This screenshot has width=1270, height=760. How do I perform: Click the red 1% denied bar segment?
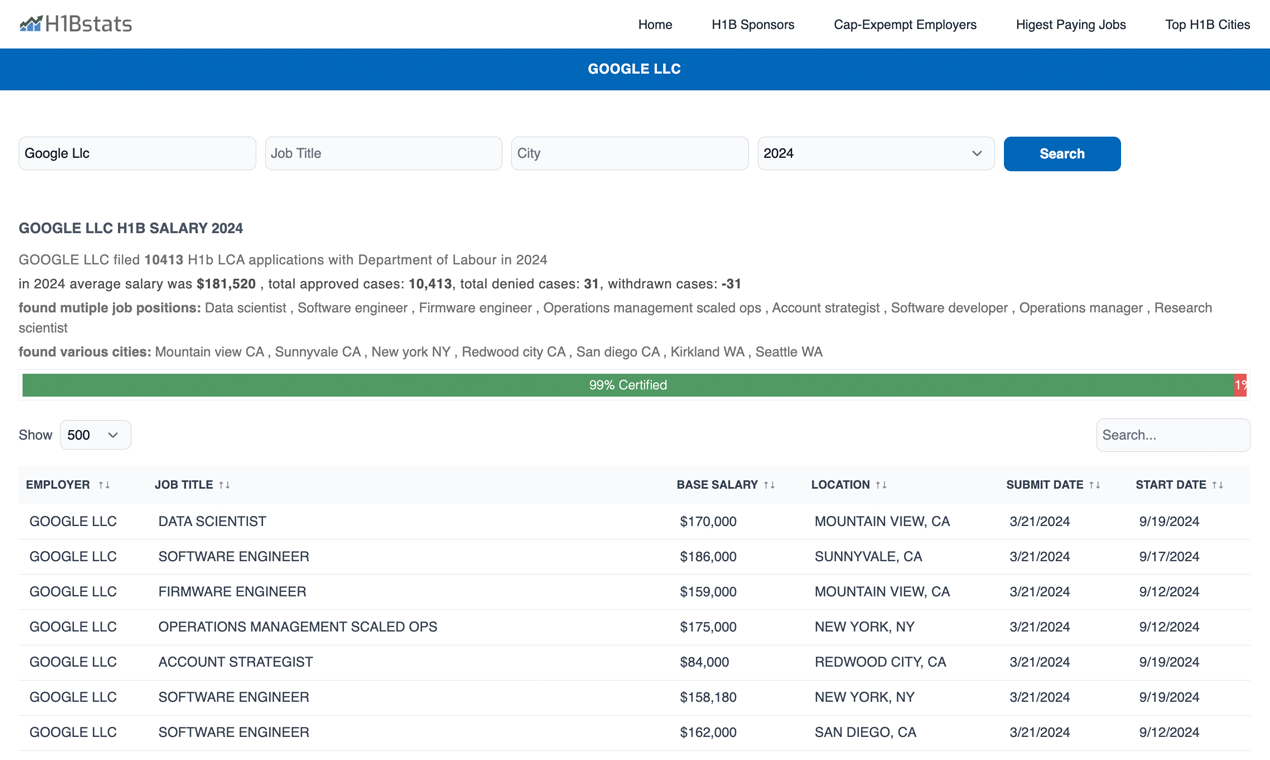(1241, 385)
